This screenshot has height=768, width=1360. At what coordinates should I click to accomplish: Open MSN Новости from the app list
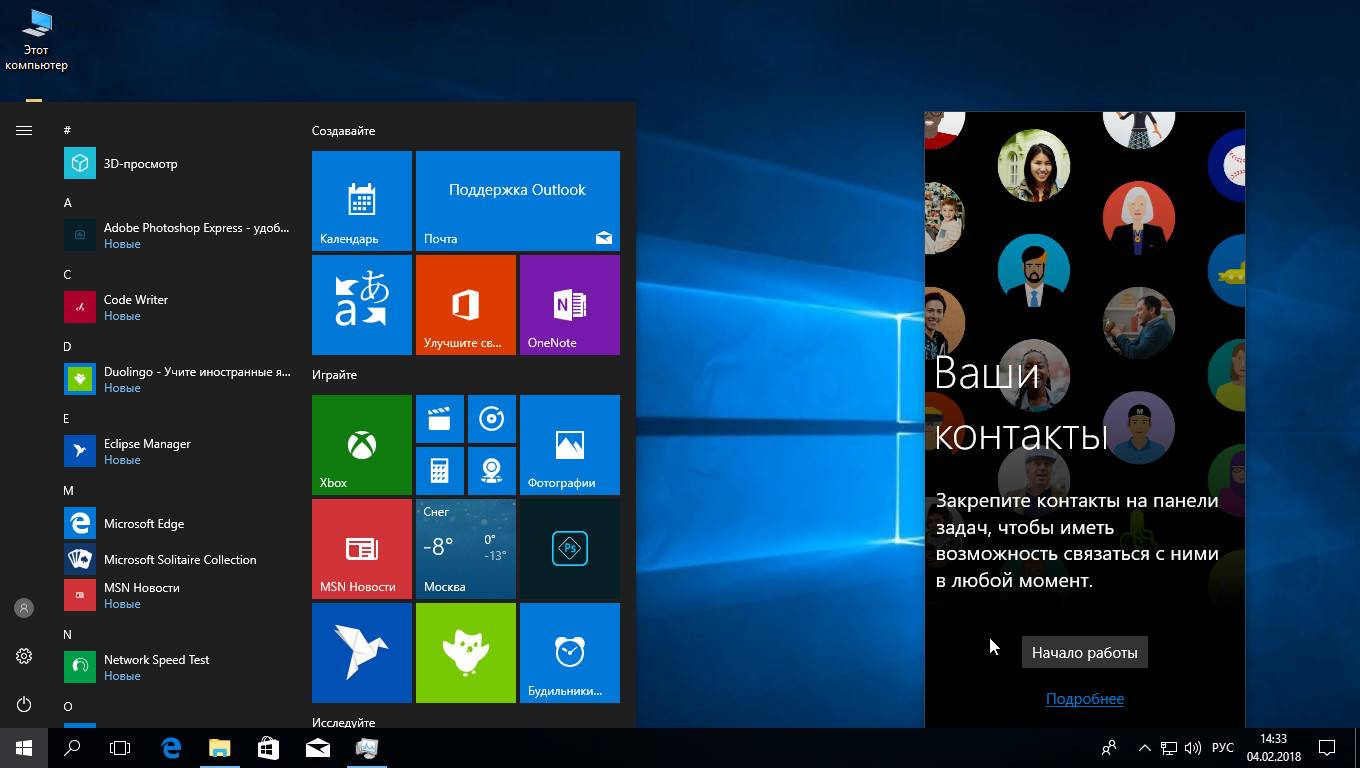(178, 595)
